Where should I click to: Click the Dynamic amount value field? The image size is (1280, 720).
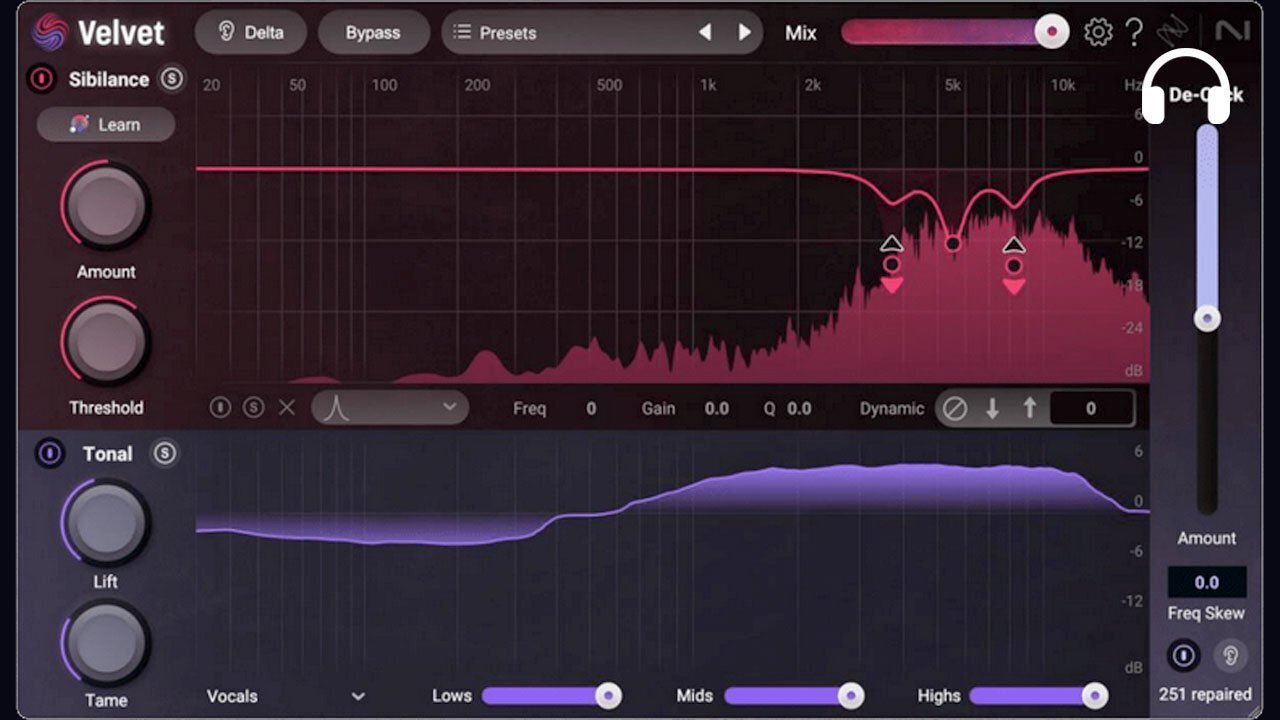coord(1092,409)
